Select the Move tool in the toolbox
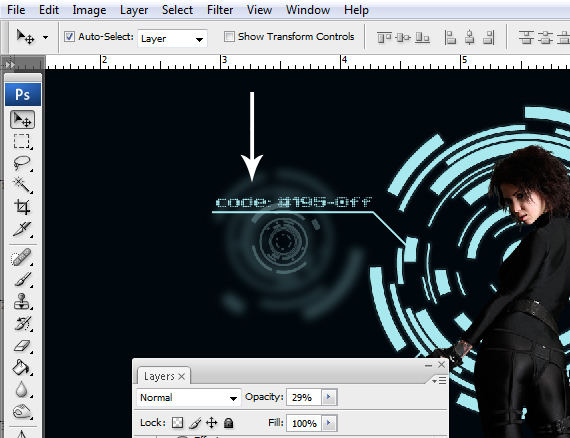Image resolution: width=570 pixels, height=438 pixels. click(x=23, y=120)
